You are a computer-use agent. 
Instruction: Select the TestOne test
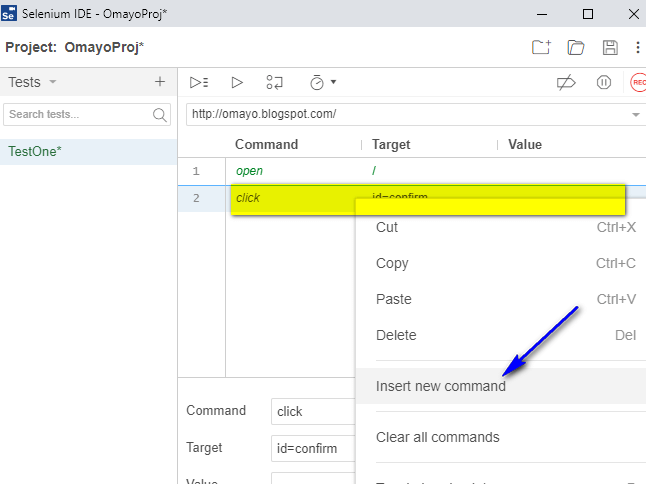[89, 152]
